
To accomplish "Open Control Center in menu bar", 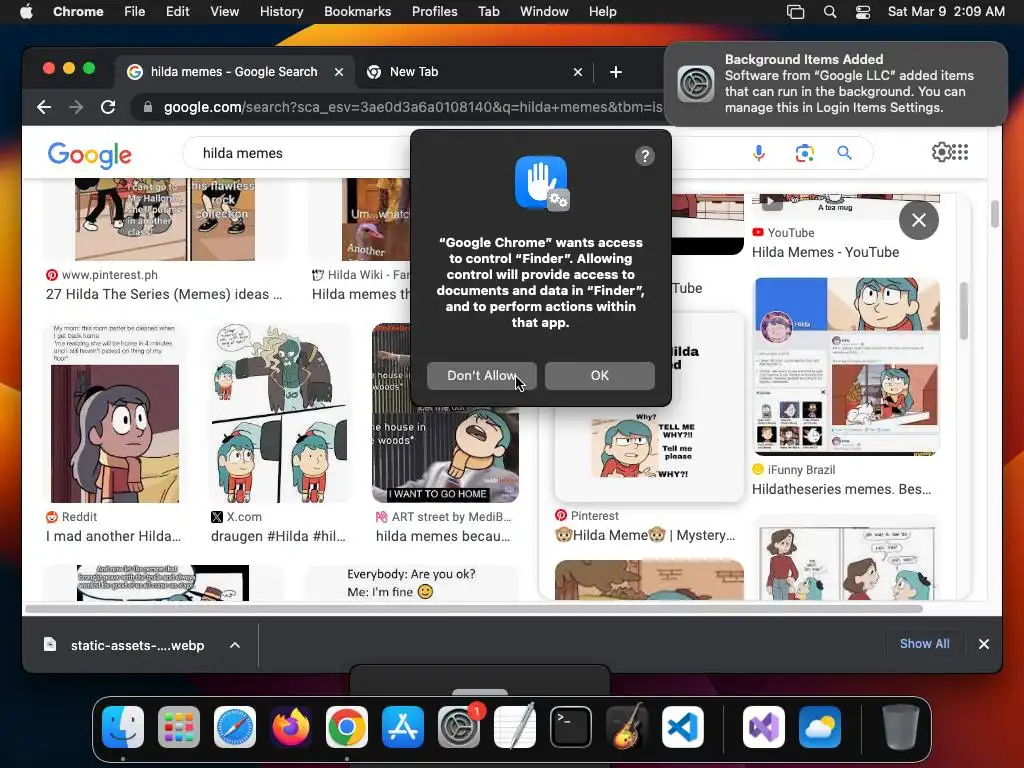I will (x=863, y=12).
